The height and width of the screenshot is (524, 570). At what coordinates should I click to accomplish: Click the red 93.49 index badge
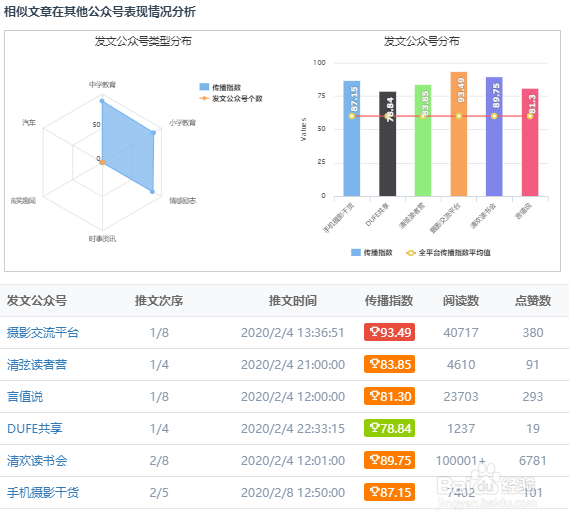click(x=389, y=332)
